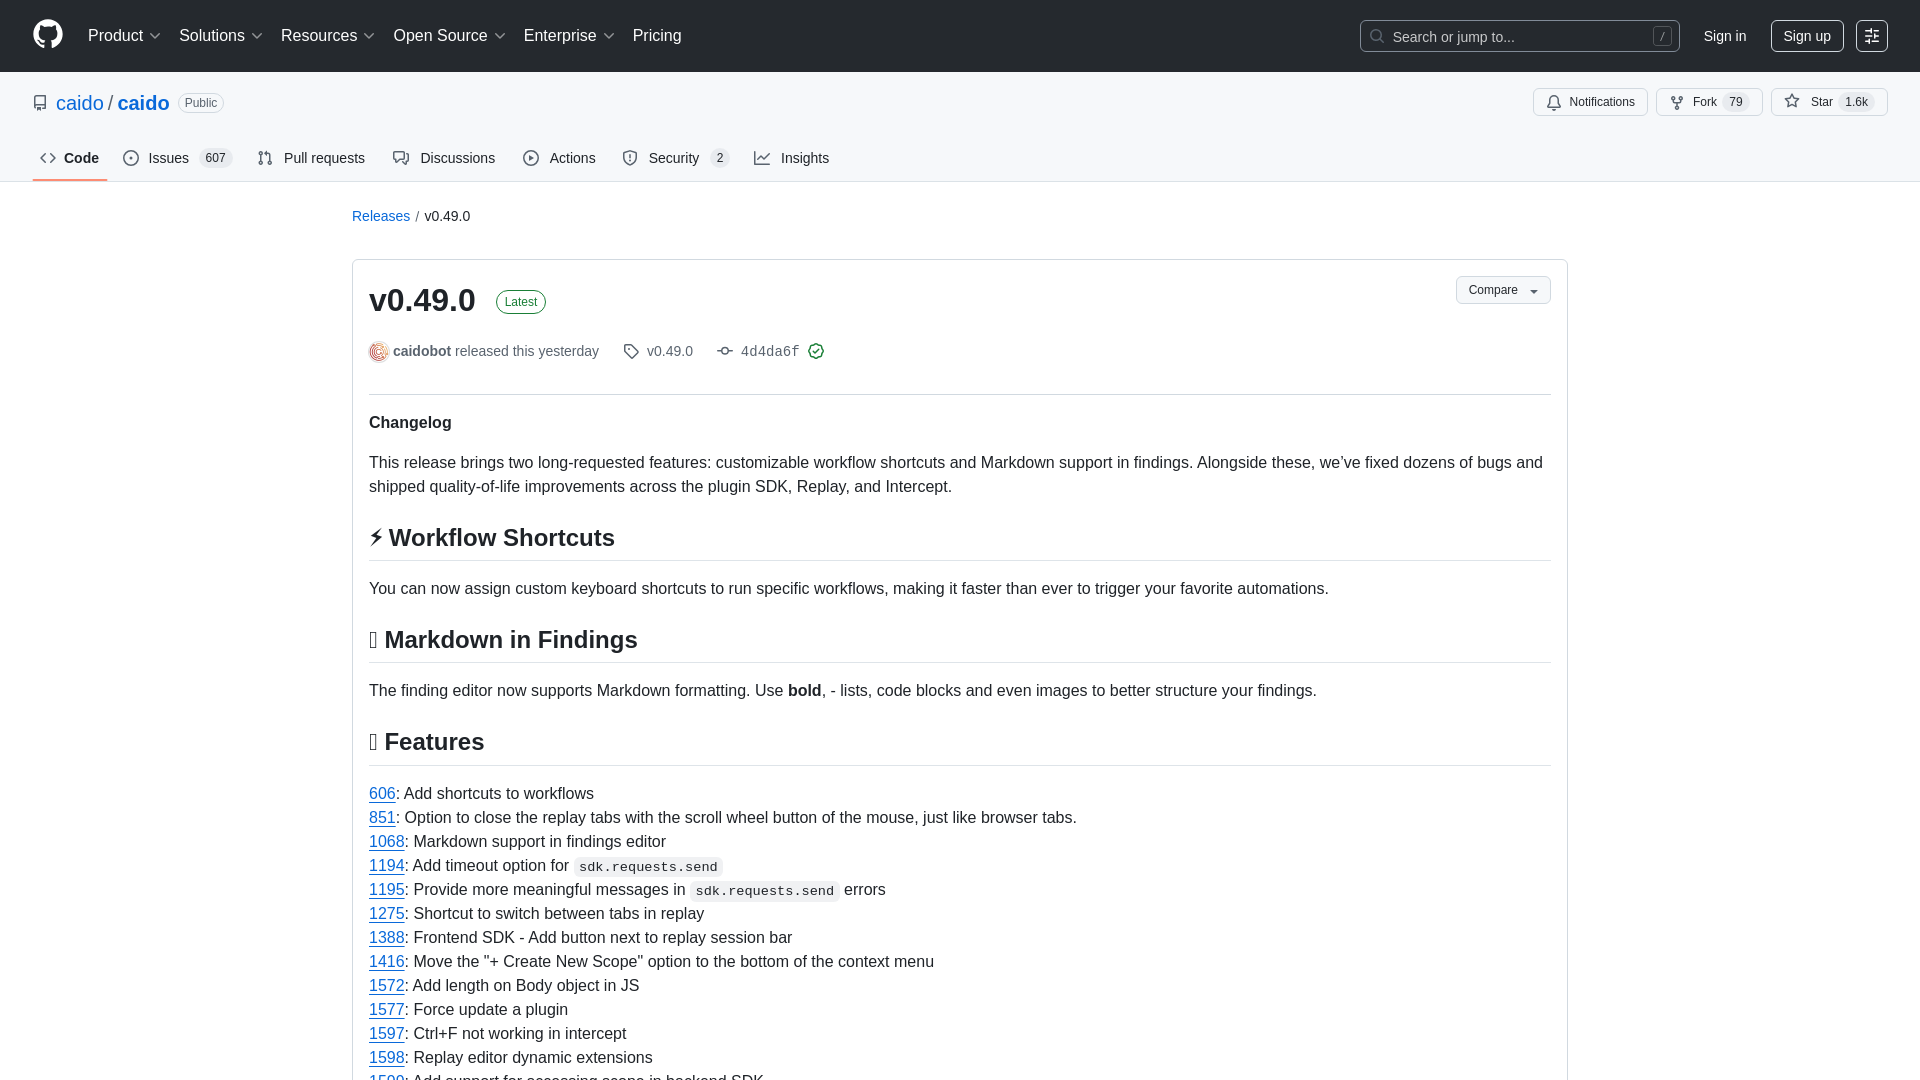Expand the Resources menu
The image size is (1920, 1080).
pyautogui.click(x=327, y=36)
